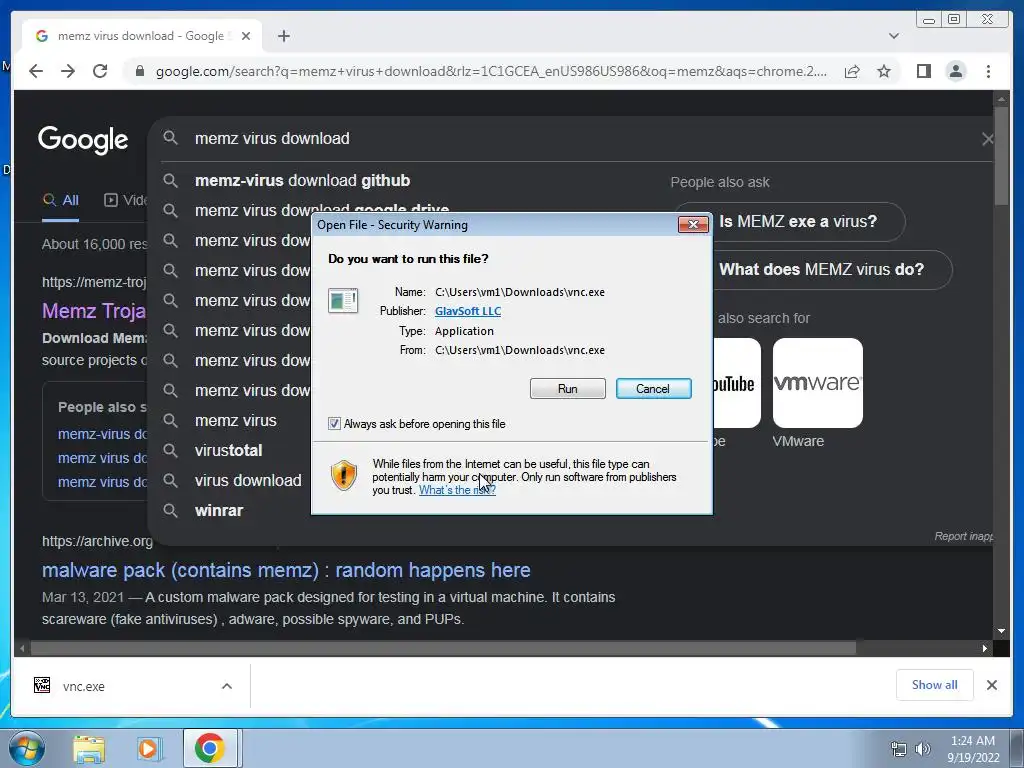Click Show all downloads
This screenshot has width=1024, height=768.
pos(935,685)
